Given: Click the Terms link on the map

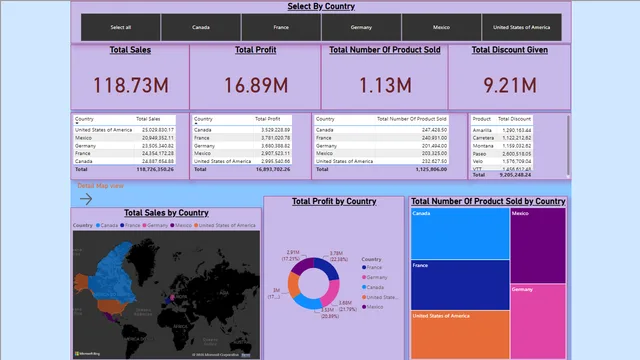Looking at the screenshot, I should click(246, 355).
